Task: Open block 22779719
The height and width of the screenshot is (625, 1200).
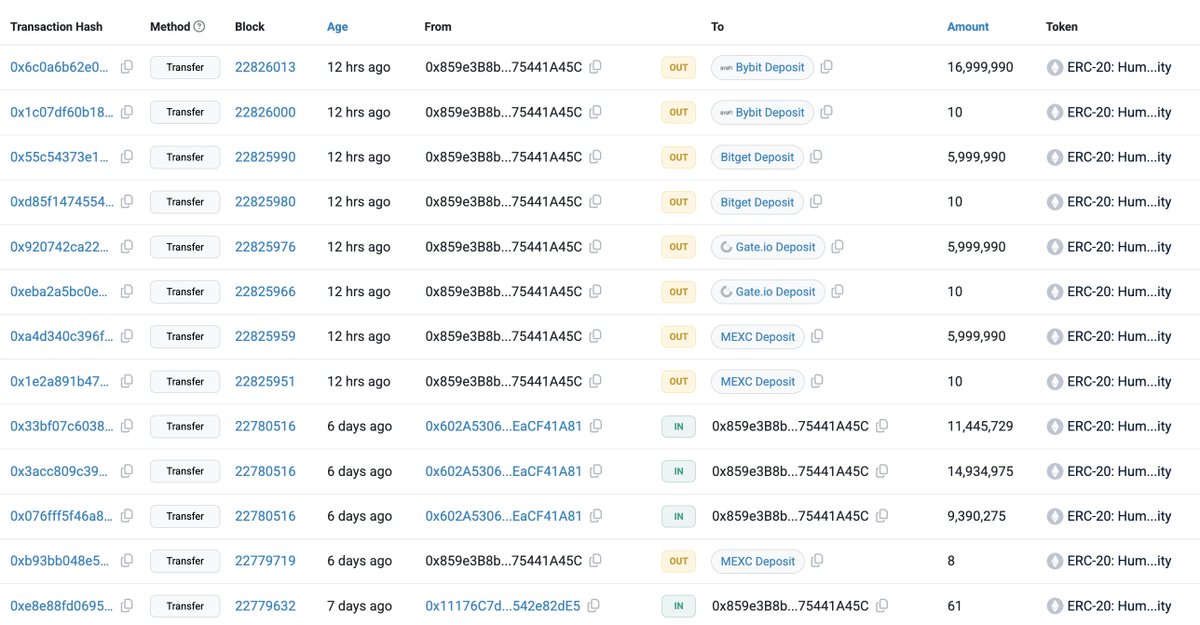Action: coord(265,561)
